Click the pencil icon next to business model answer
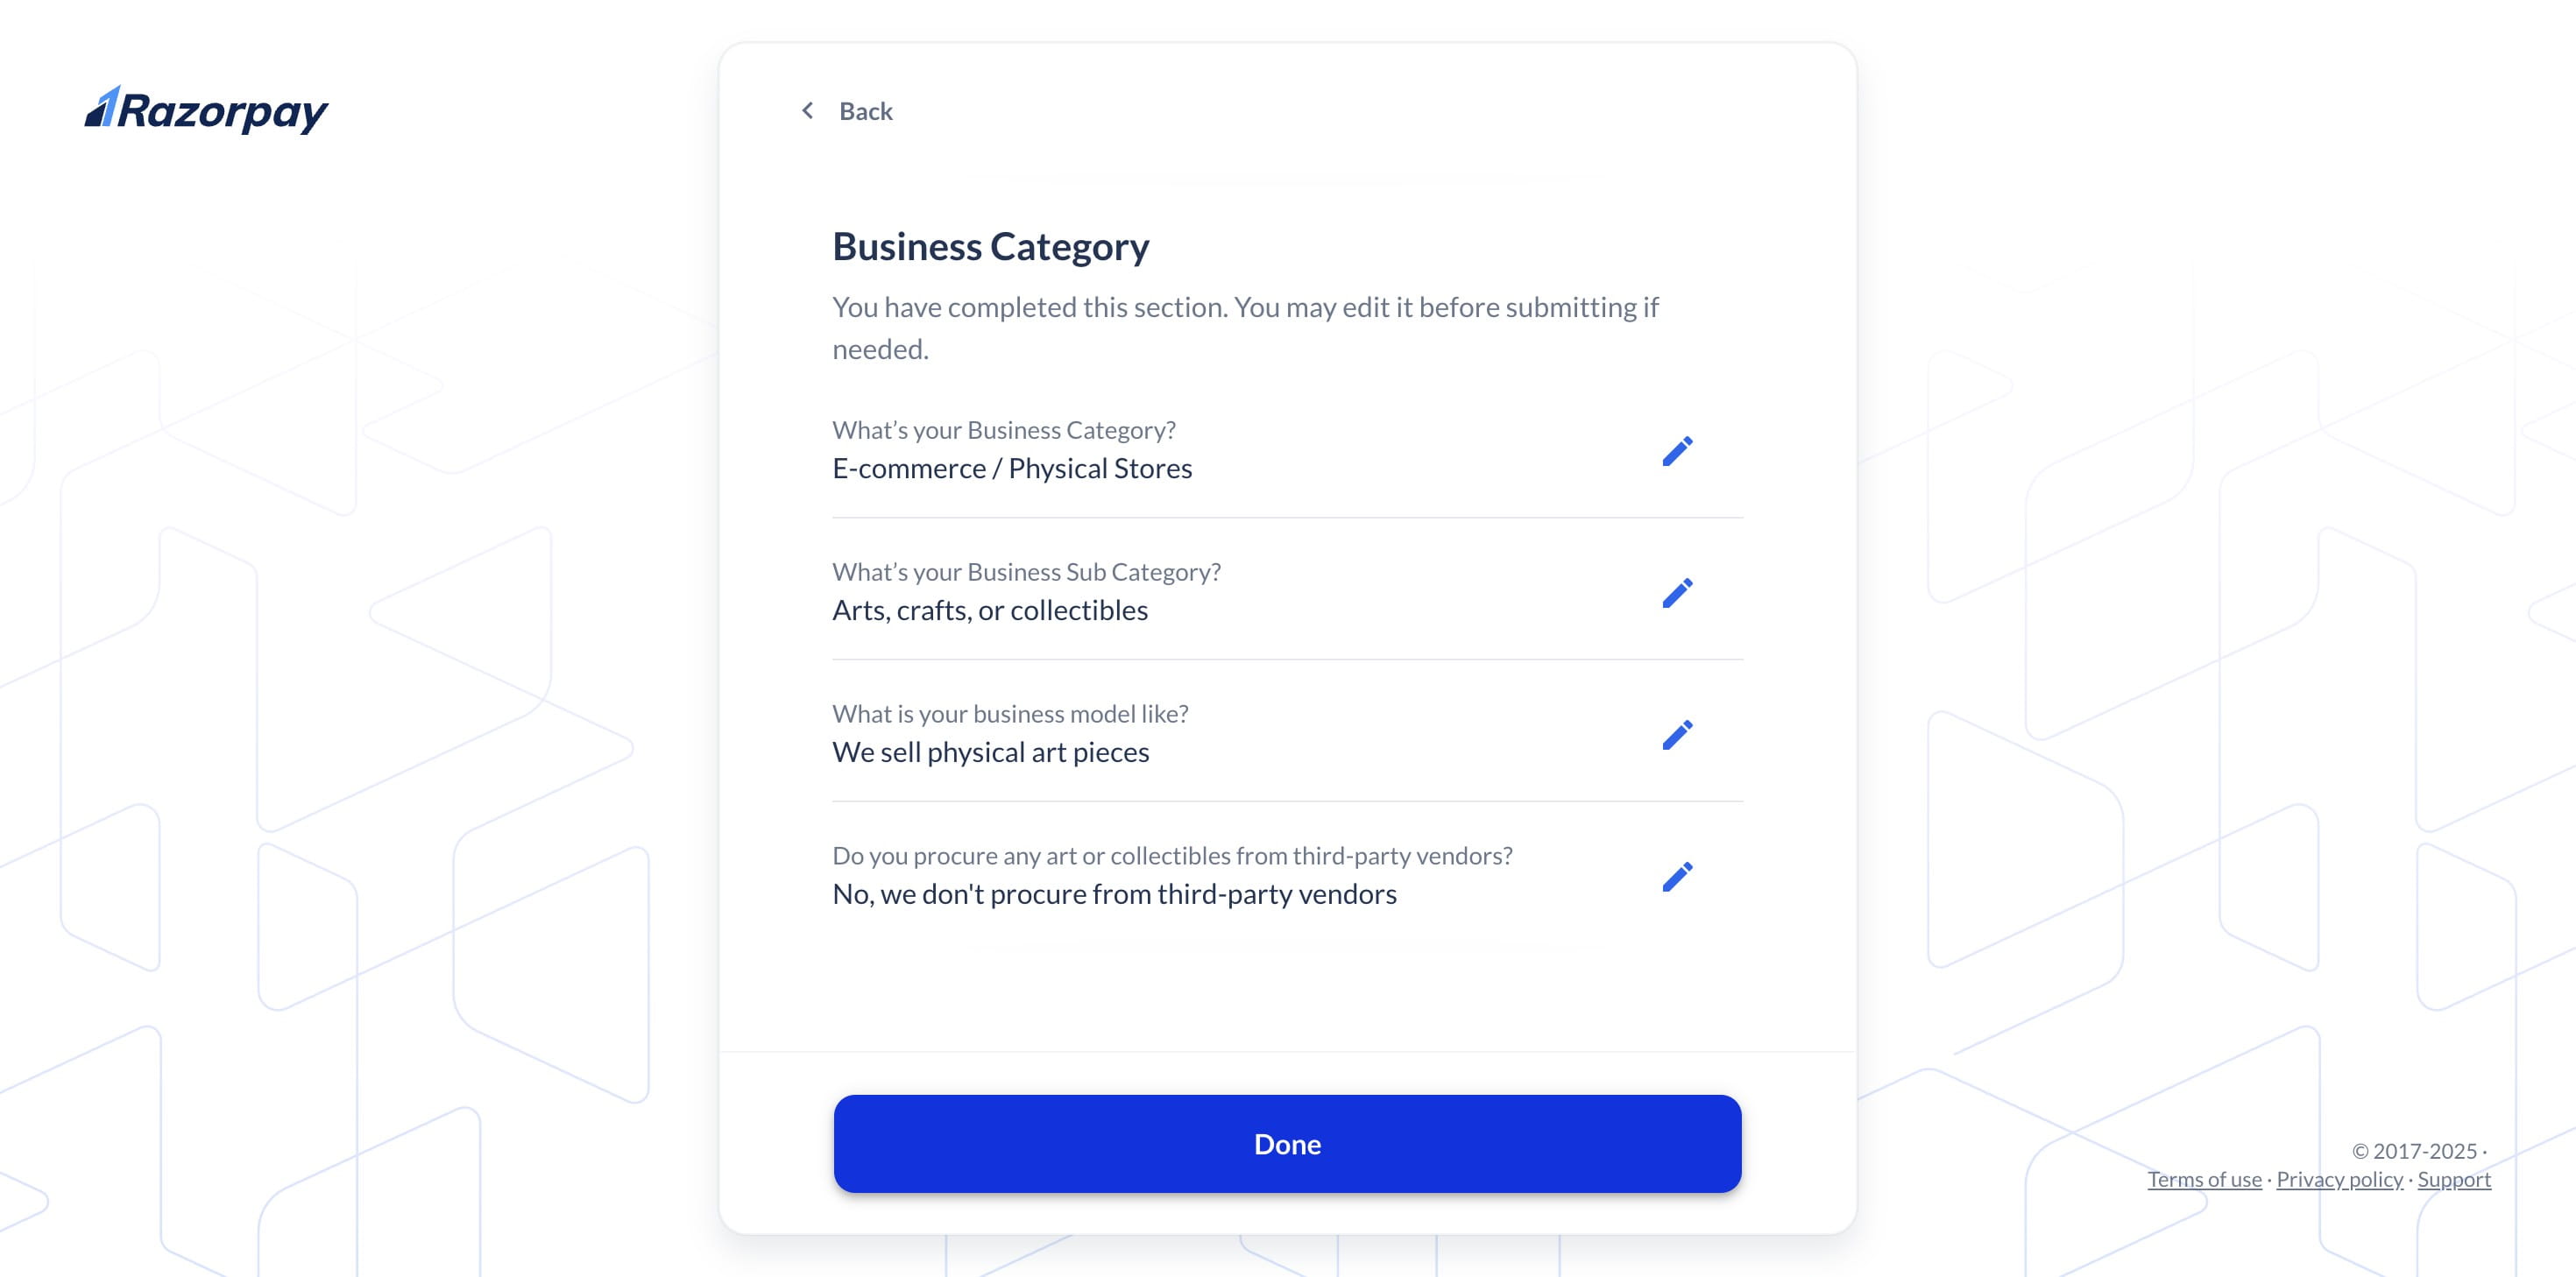 point(1678,734)
